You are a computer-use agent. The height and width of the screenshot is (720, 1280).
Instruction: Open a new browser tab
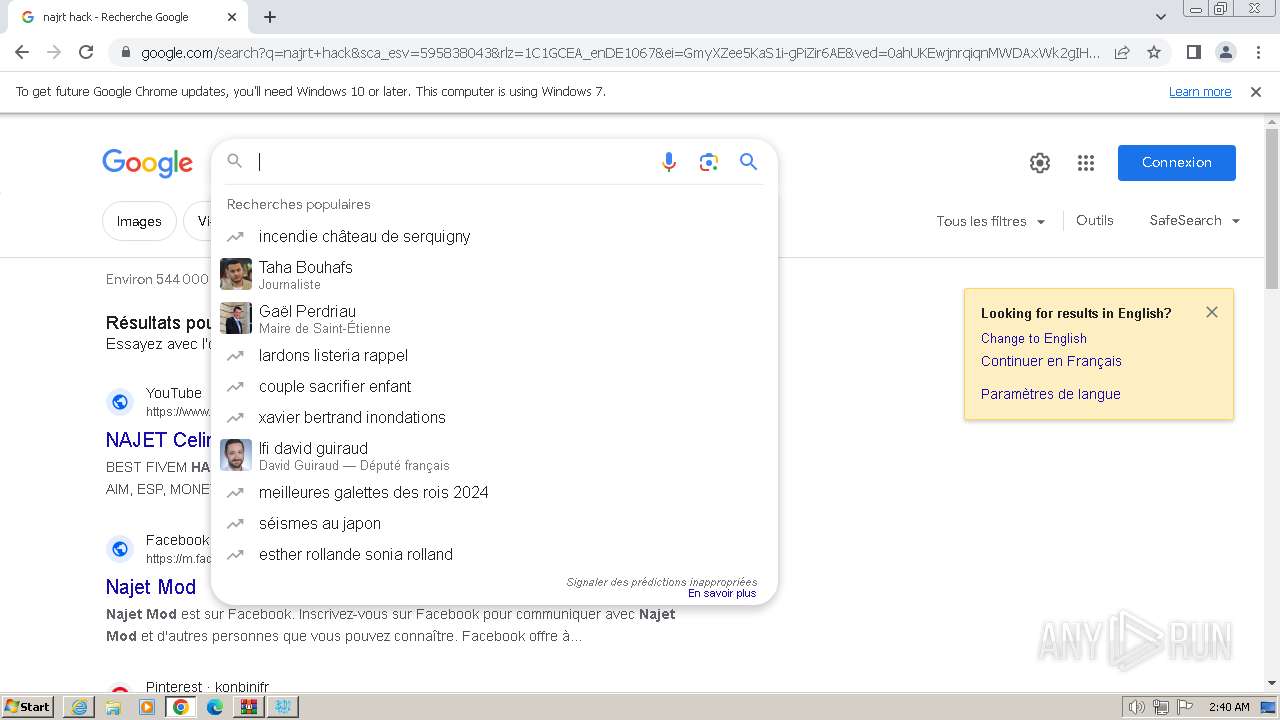coord(270,17)
